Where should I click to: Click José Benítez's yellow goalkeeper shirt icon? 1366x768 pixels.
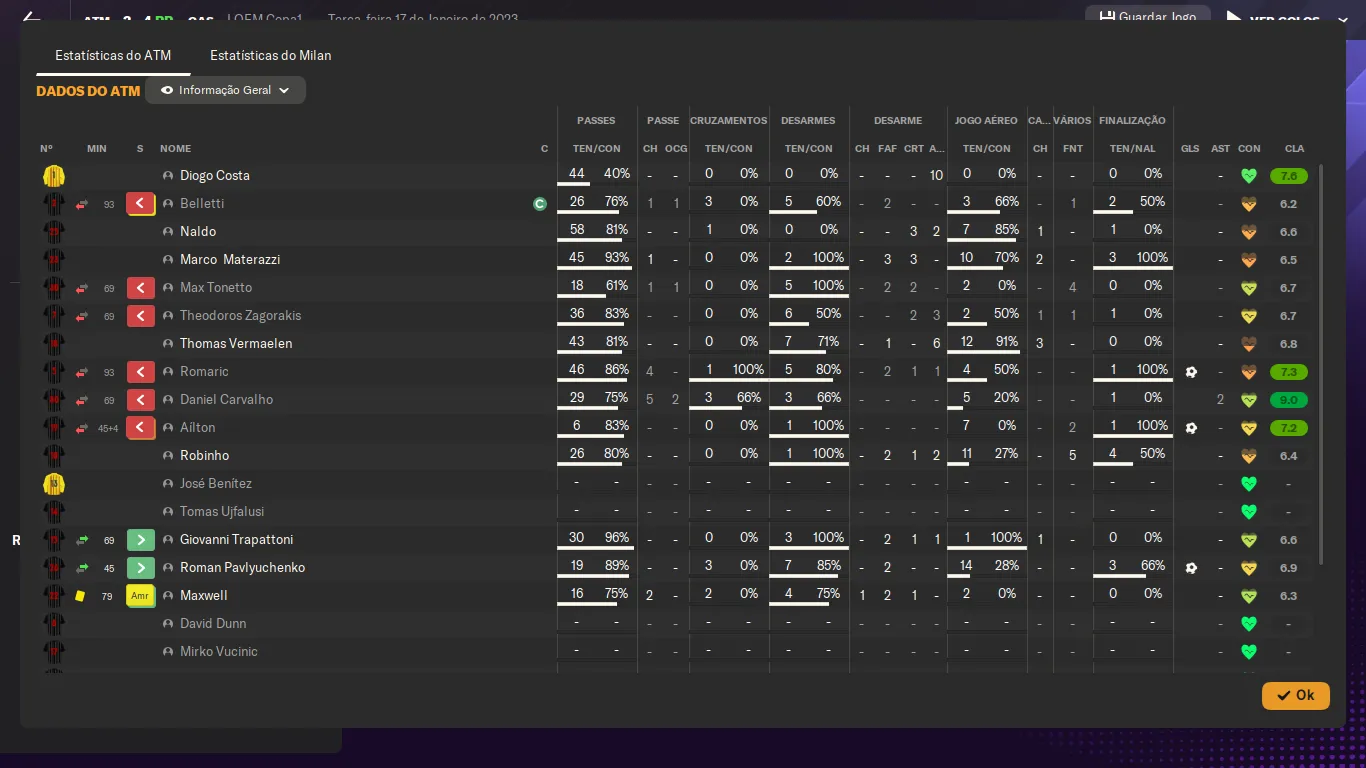pyautogui.click(x=53, y=484)
